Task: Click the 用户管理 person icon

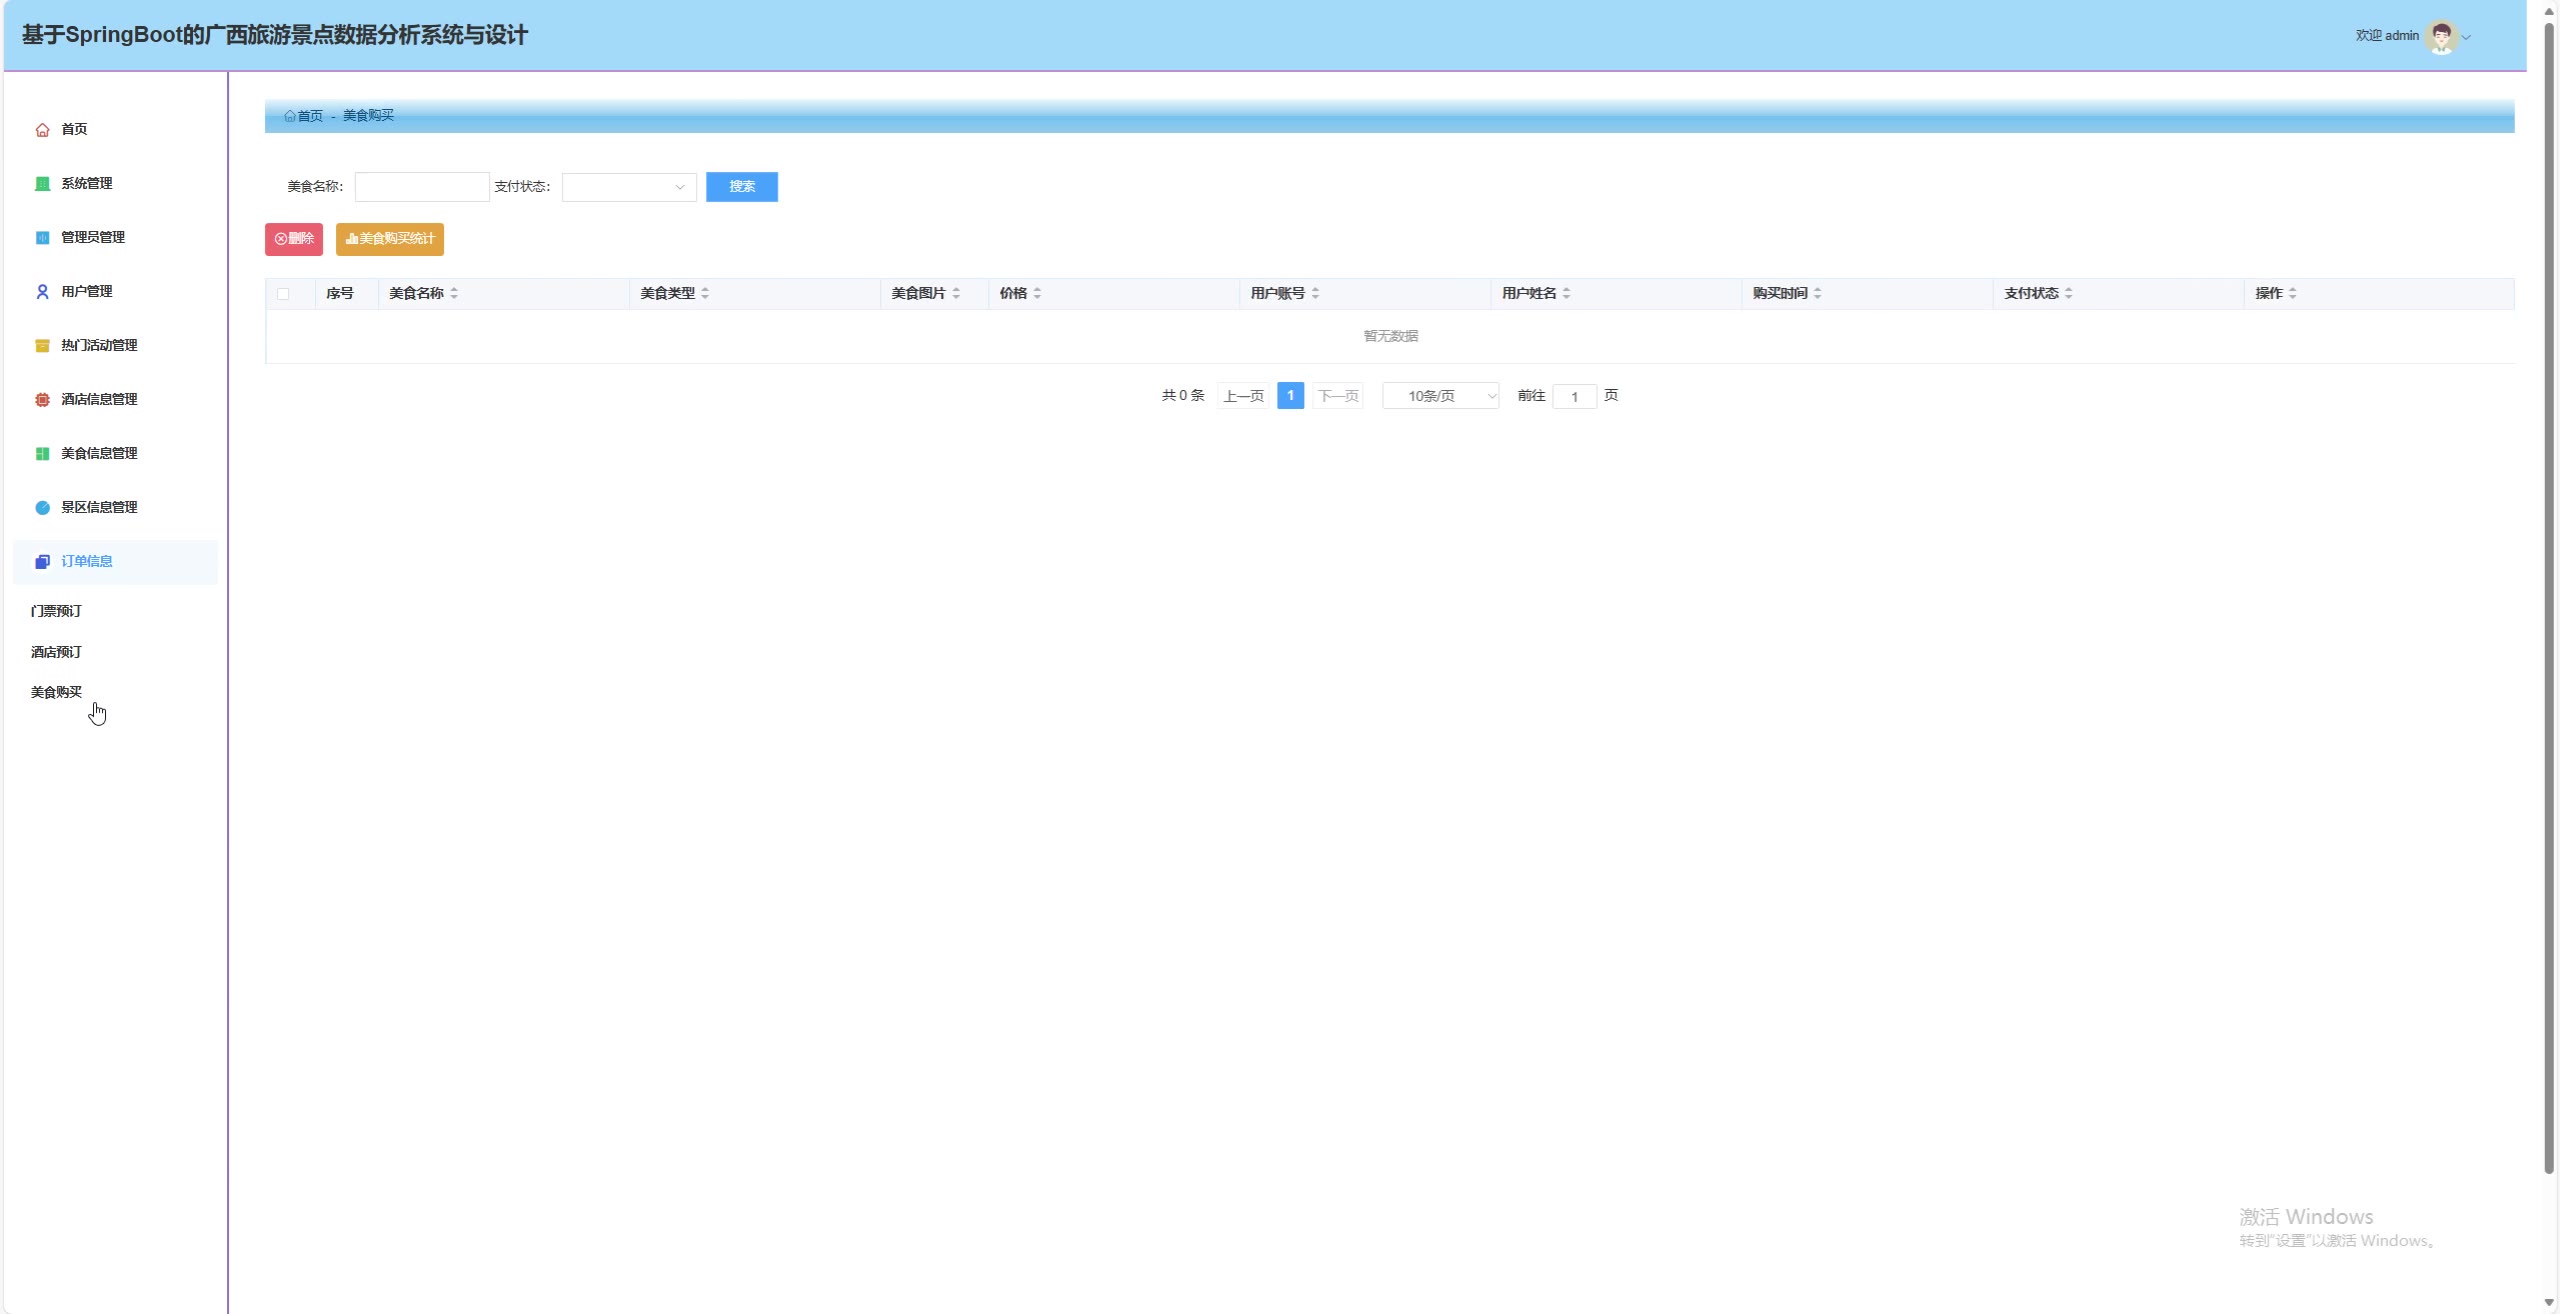Action: [42, 292]
